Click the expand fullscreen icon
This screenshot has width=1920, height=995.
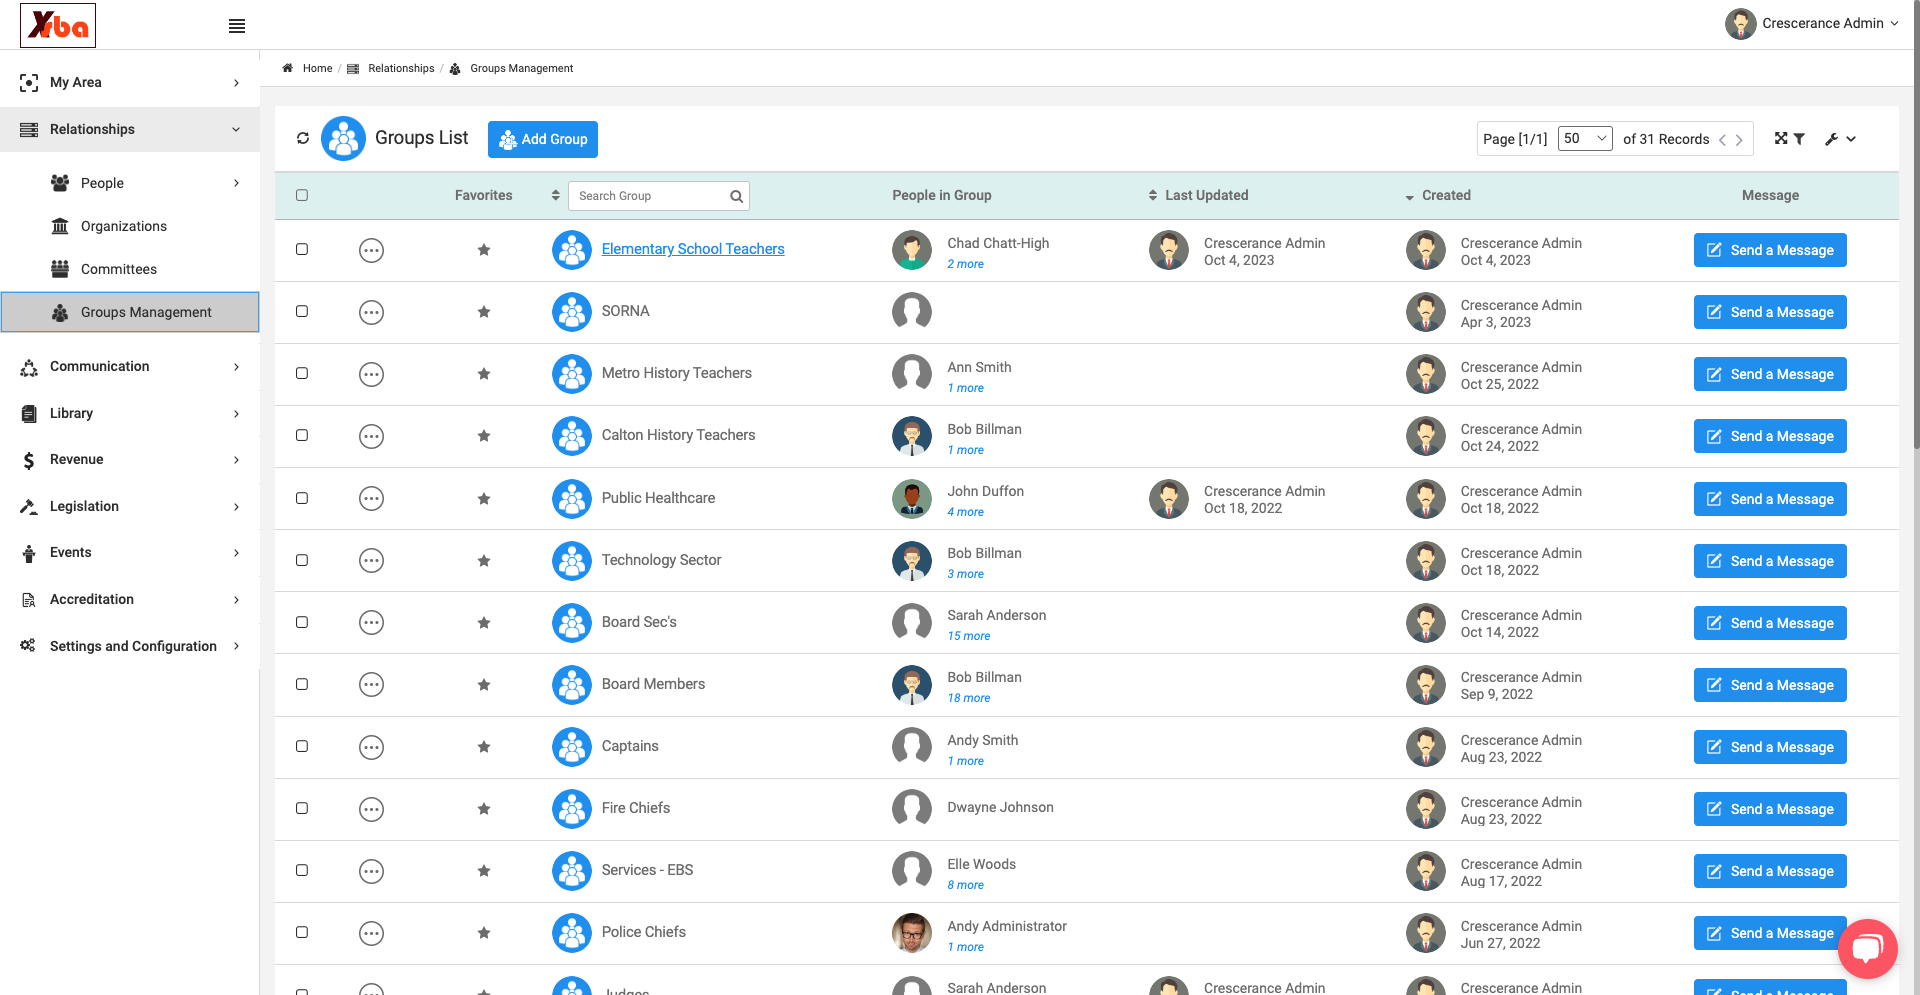[x=1781, y=139]
